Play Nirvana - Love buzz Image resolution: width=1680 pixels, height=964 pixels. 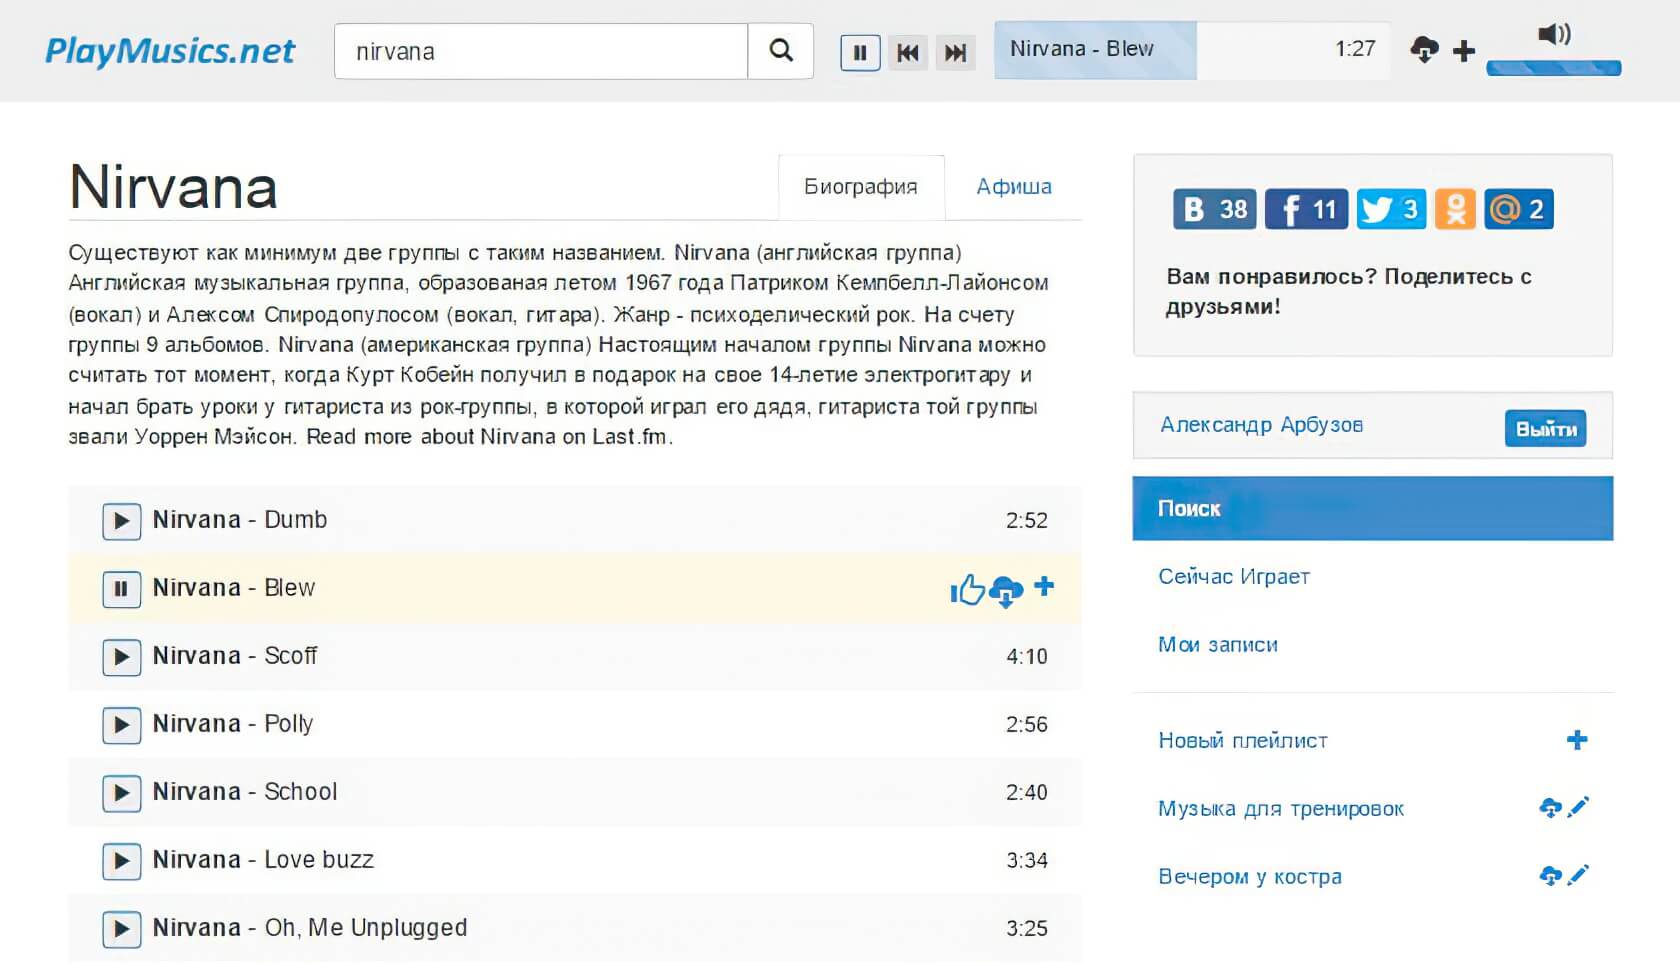(121, 861)
